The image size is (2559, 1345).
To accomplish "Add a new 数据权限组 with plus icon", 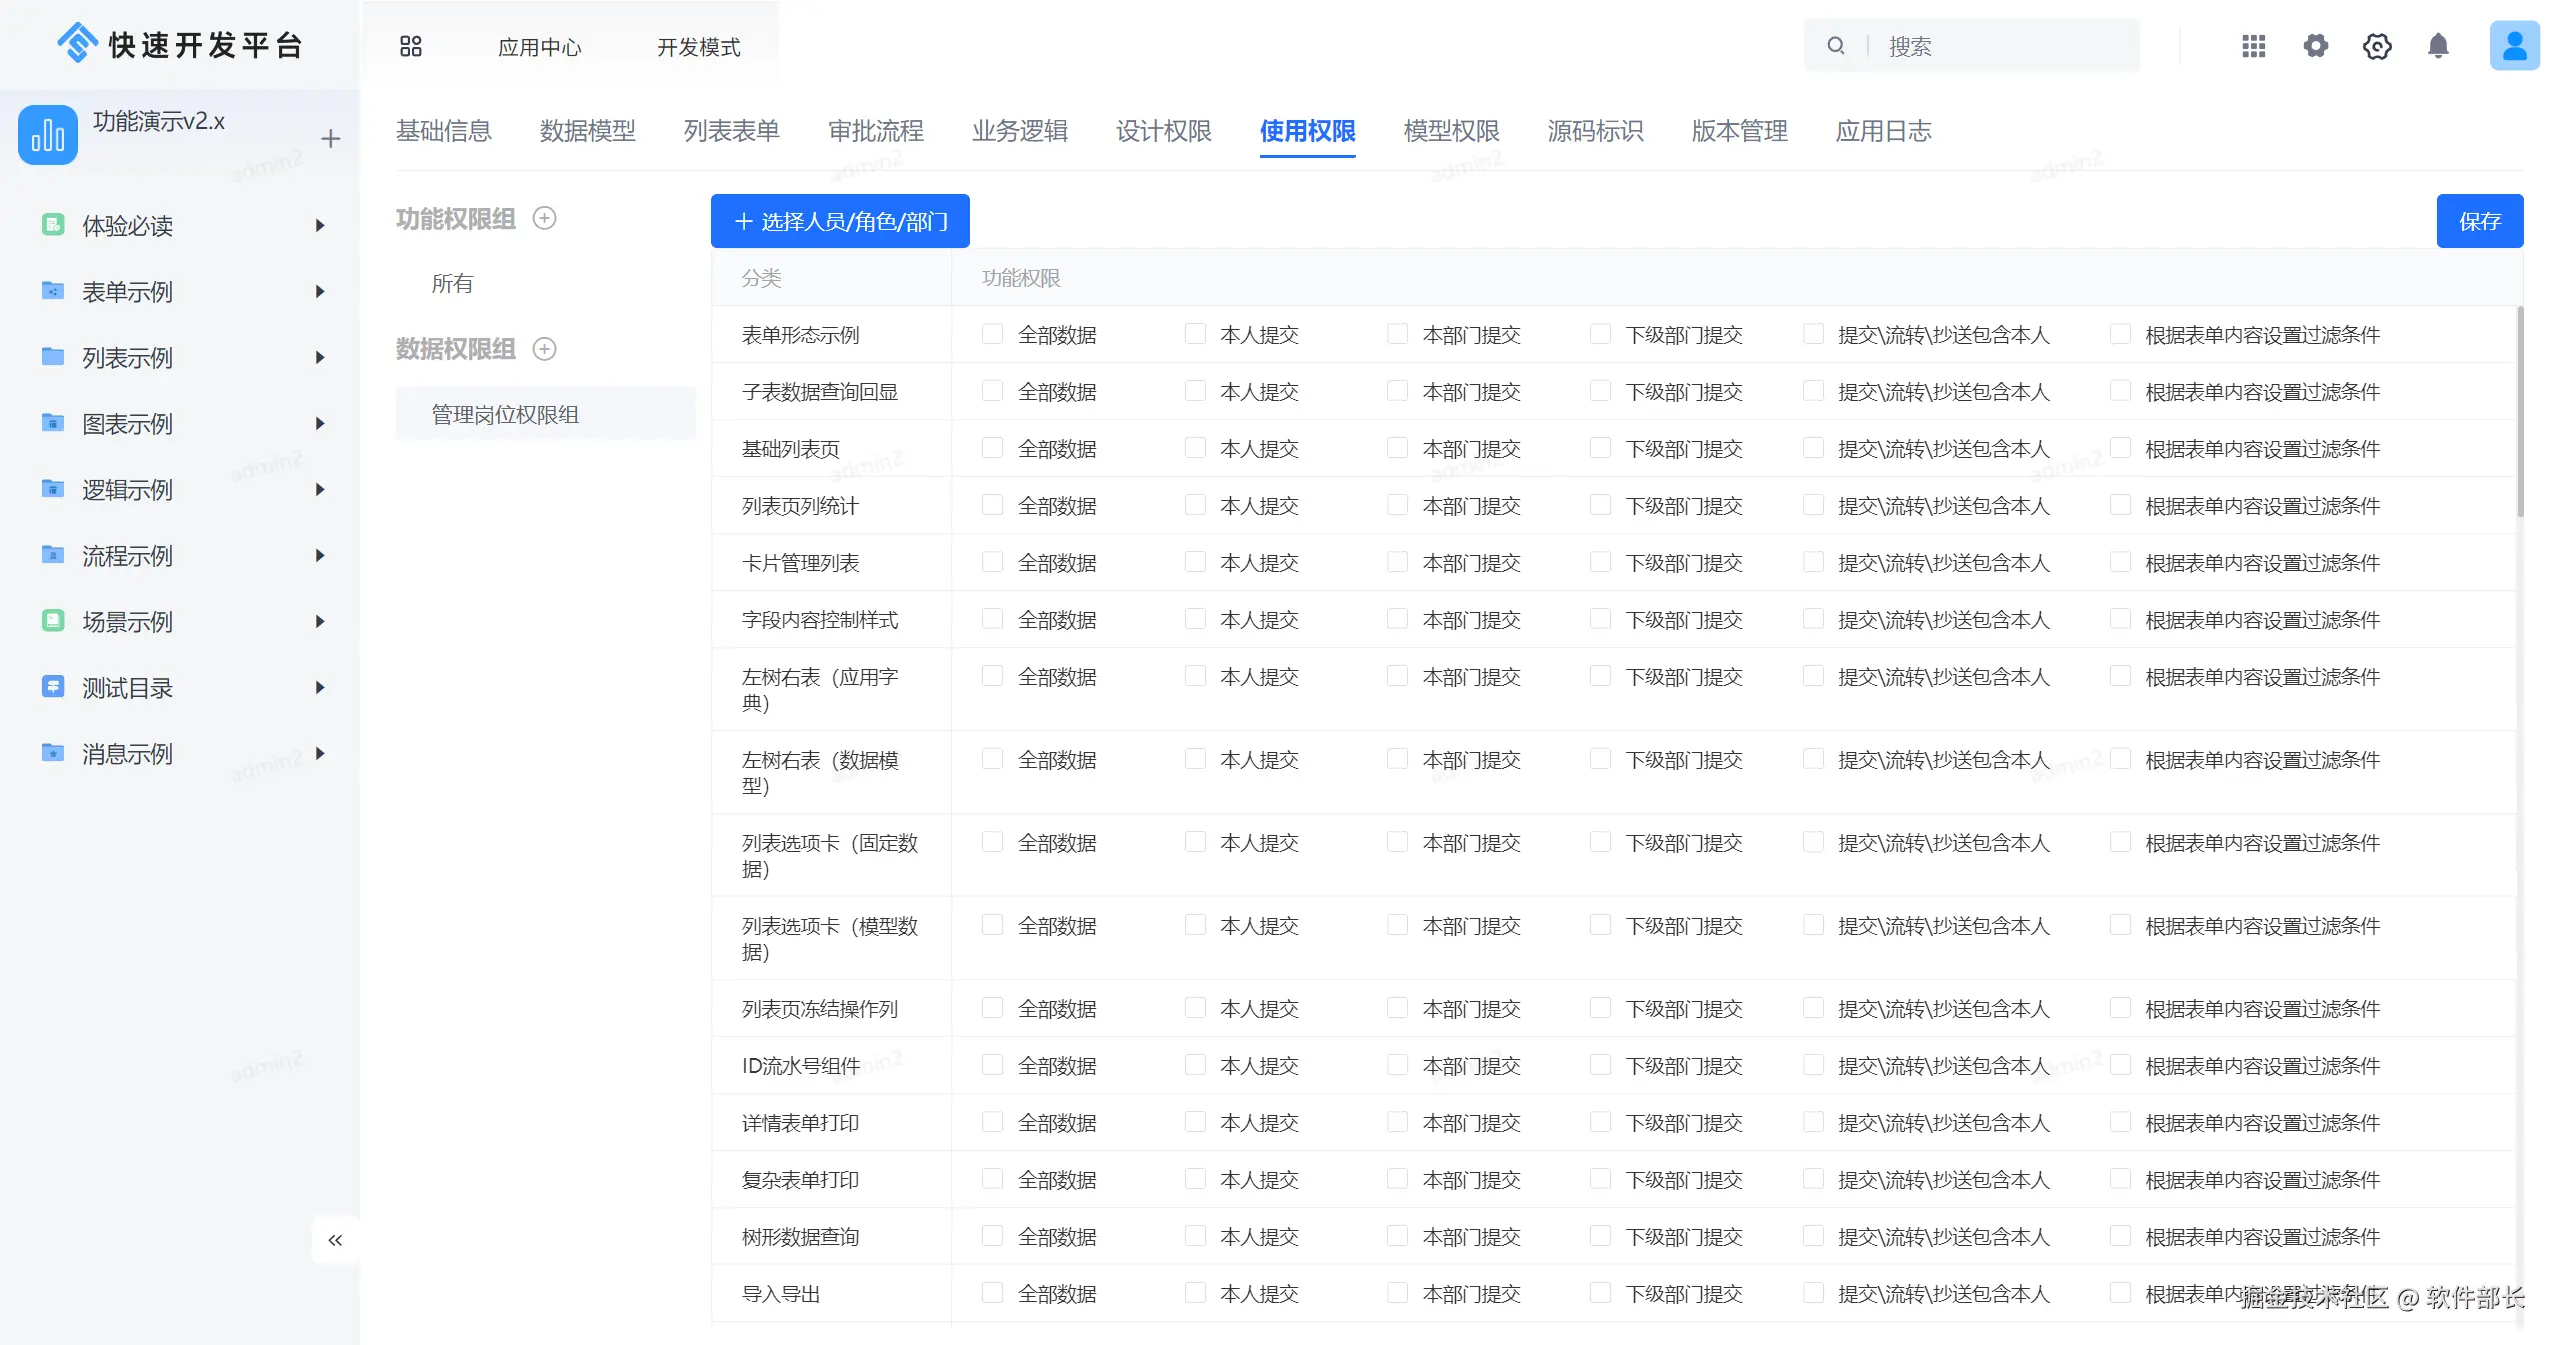I will tap(544, 349).
